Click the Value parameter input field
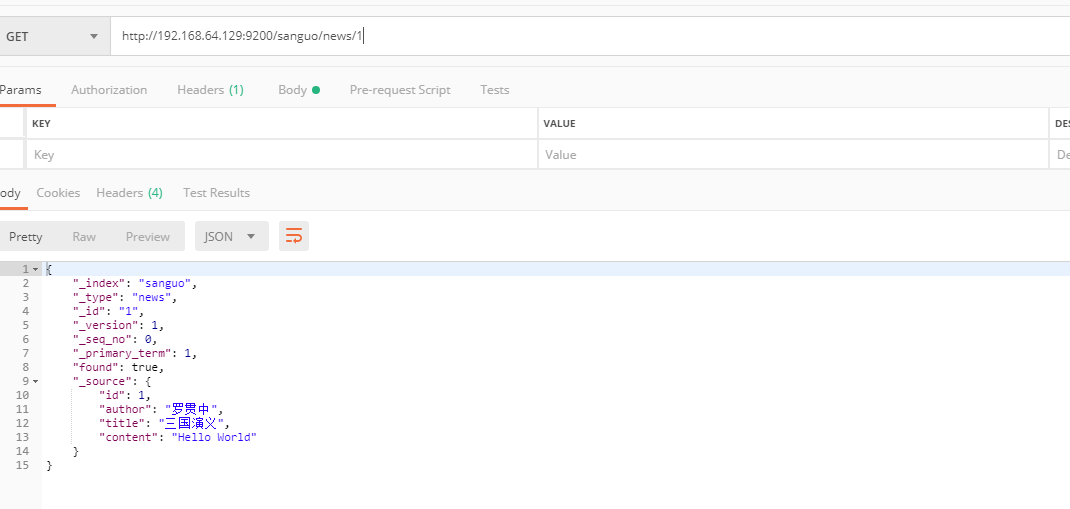Screen dimensions: 1070x509 (794, 155)
